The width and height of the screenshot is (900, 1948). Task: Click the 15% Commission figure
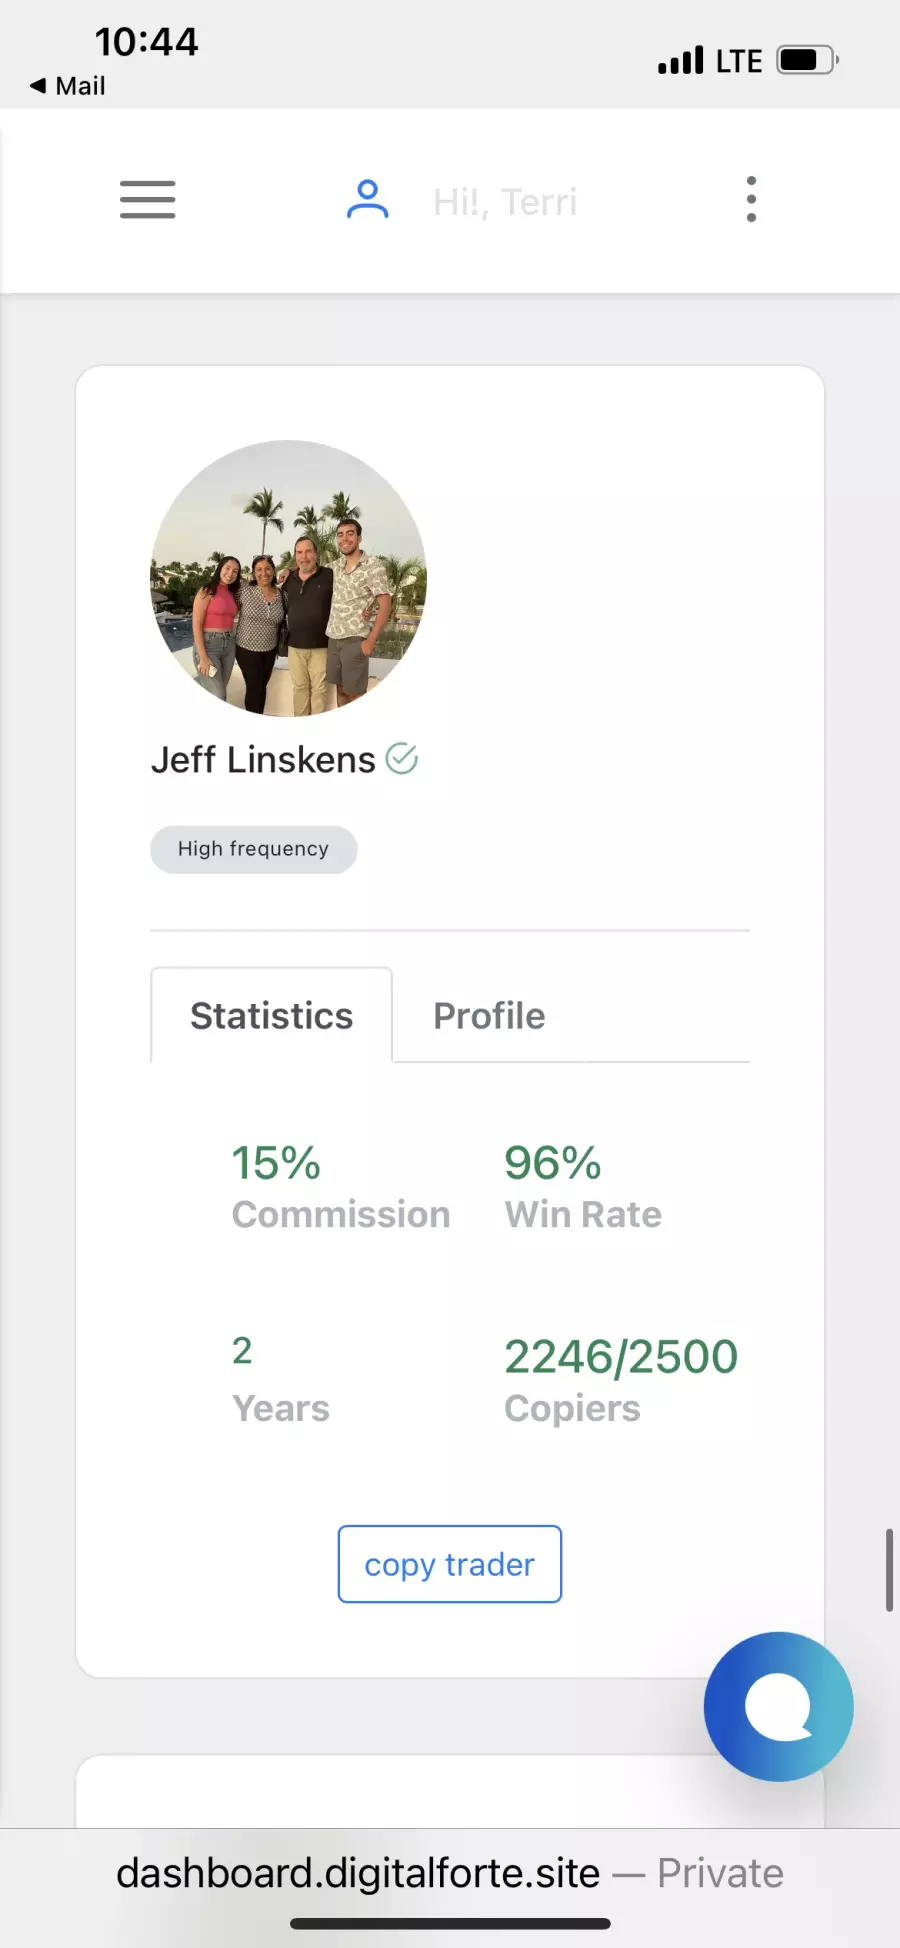pyautogui.click(x=341, y=1187)
